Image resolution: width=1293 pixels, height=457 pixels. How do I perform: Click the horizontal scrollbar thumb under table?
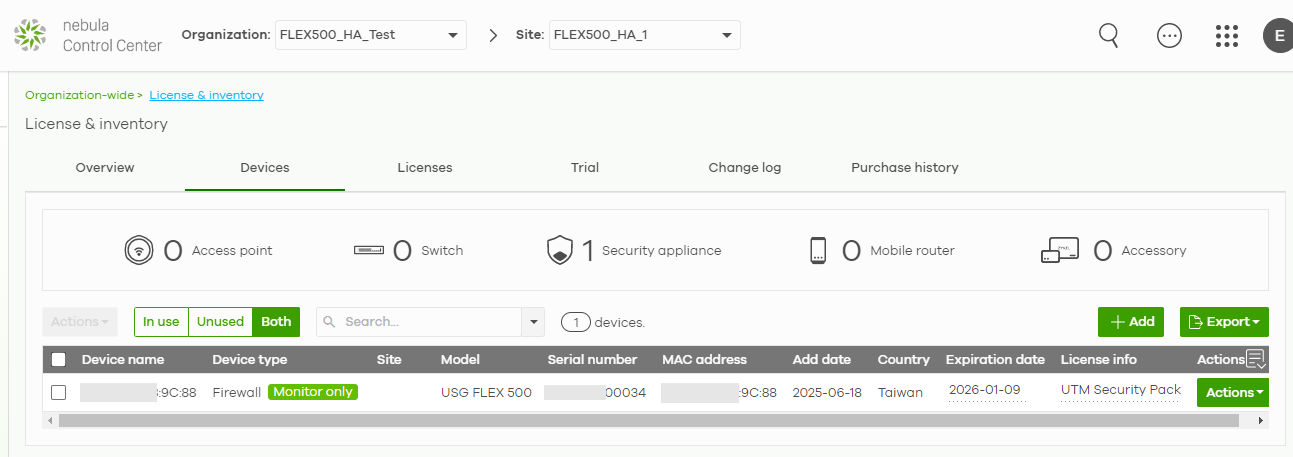648,421
